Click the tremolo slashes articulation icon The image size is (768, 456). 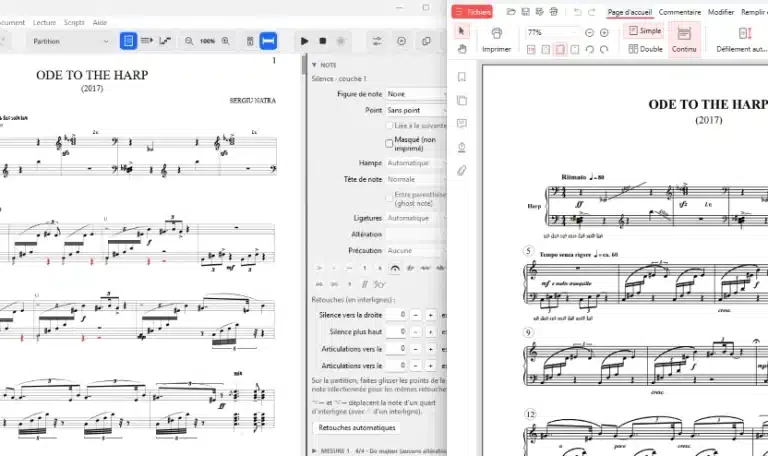pyautogui.click(x=364, y=284)
